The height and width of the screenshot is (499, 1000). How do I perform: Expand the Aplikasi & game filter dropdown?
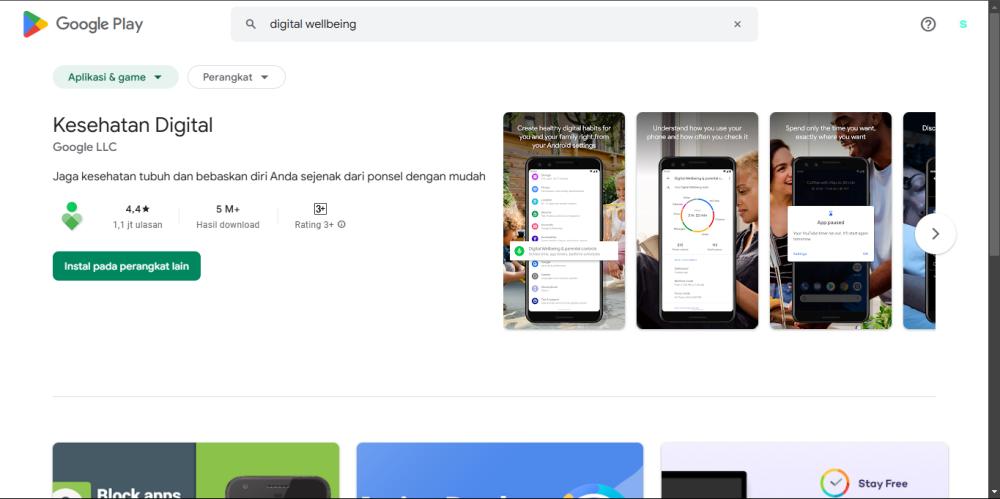click(x=115, y=77)
